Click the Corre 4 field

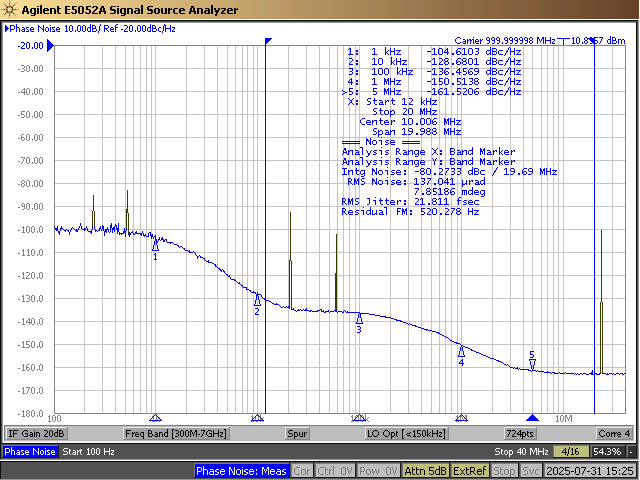614,433
